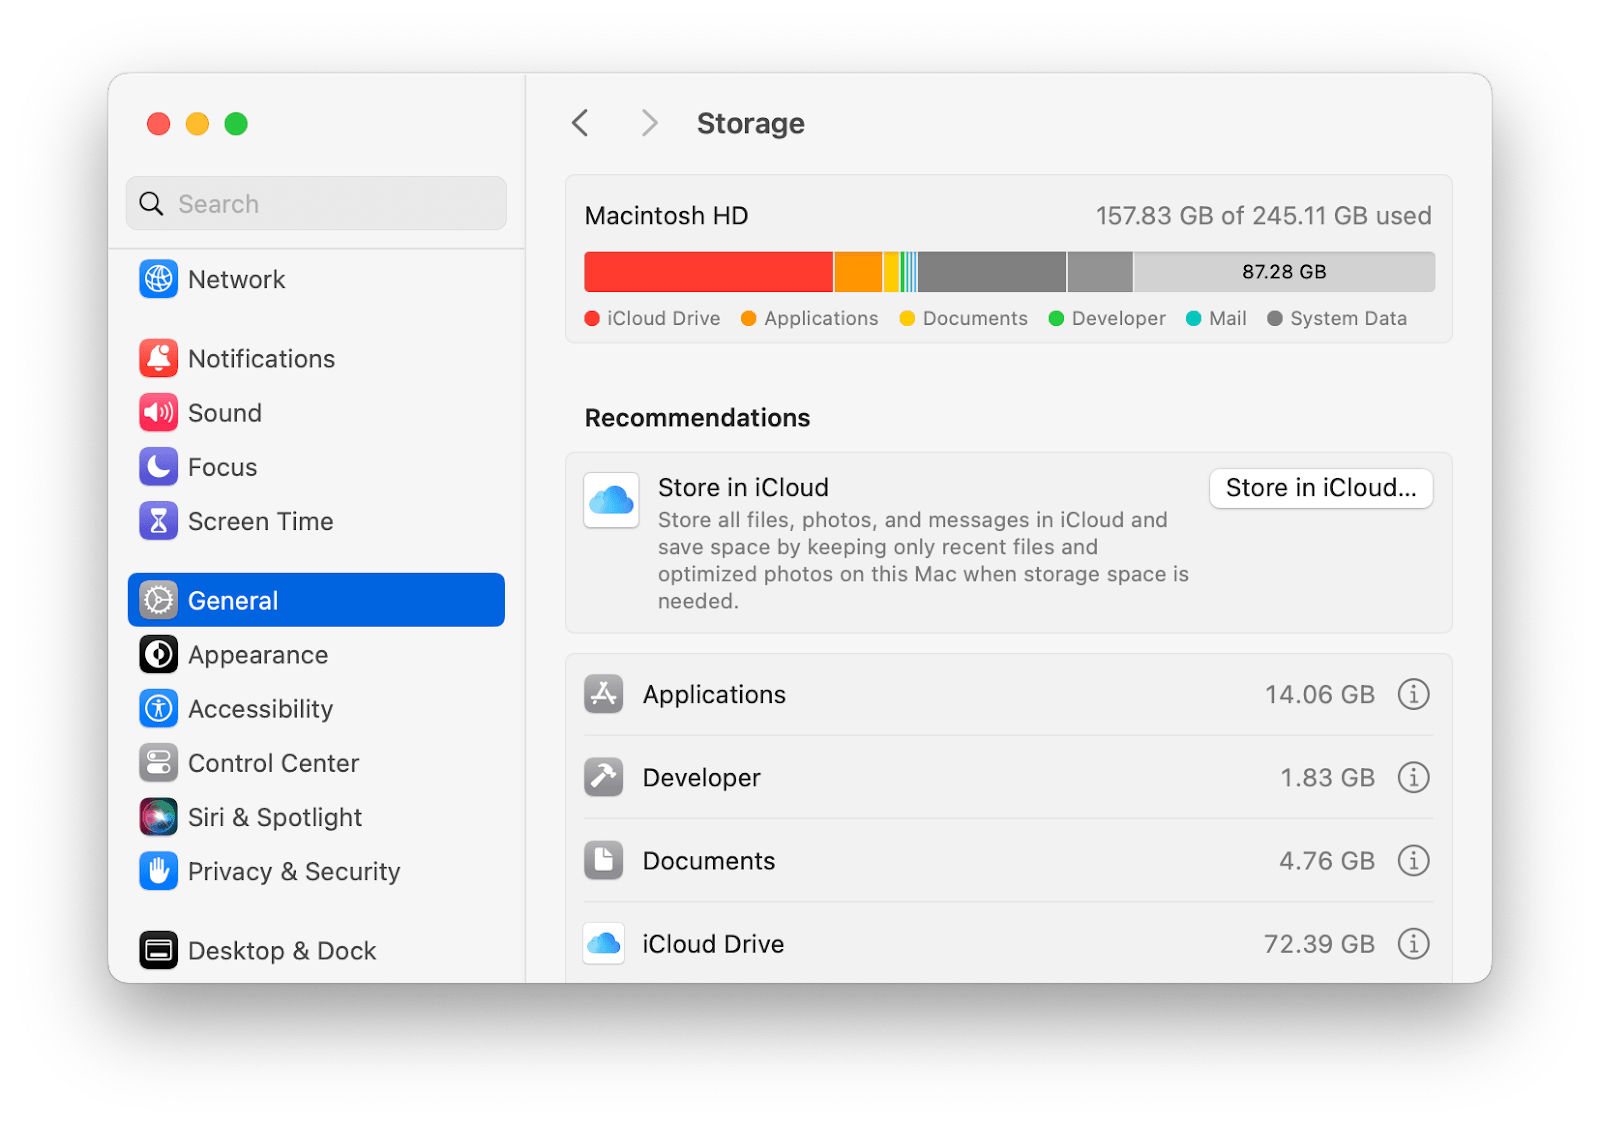
Task: Click the Store in iCloud button
Action: [1320, 488]
